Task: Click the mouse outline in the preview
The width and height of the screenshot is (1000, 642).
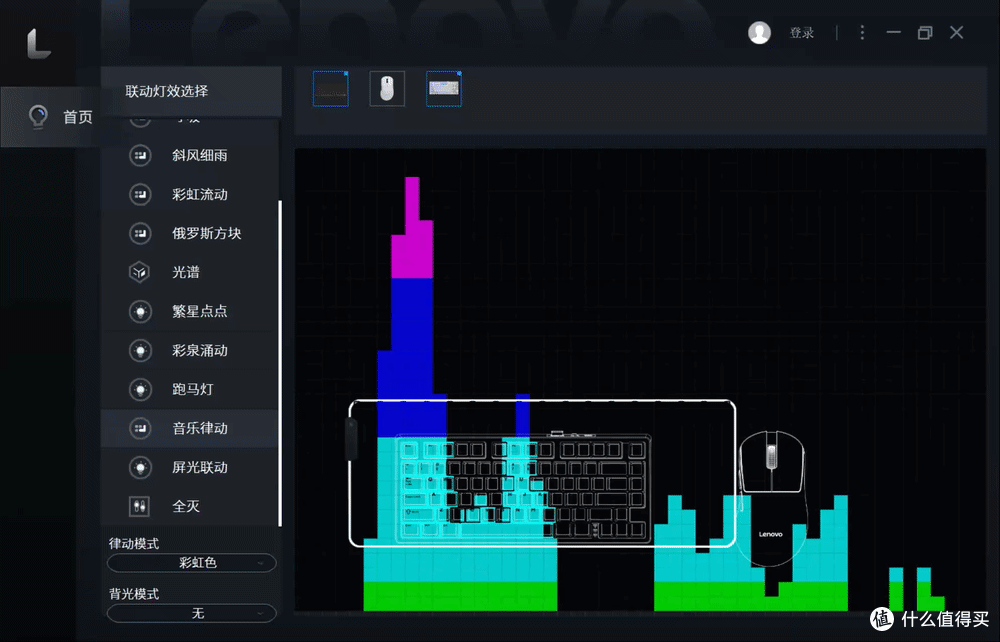Action: click(x=772, y=497)
